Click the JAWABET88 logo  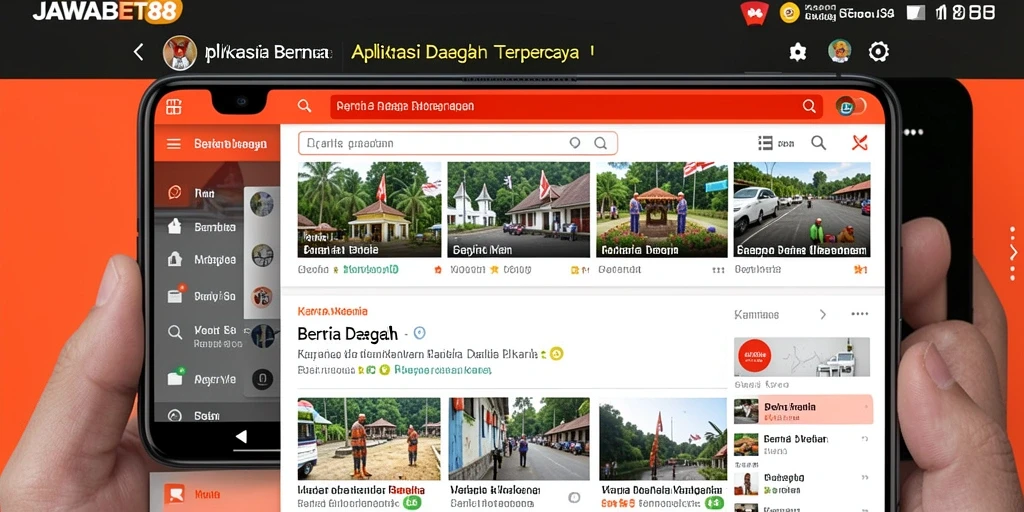[x=107, y=11]
